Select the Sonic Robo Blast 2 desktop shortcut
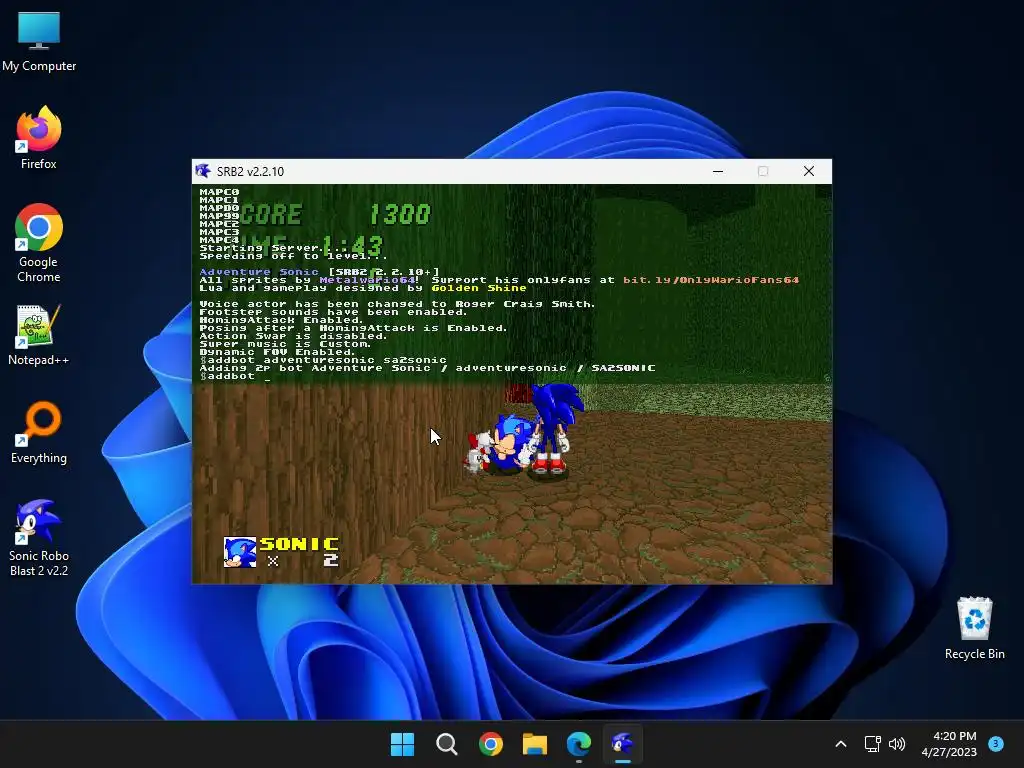Viewport: 1024px width, 768px height. [x=39, y=538]
